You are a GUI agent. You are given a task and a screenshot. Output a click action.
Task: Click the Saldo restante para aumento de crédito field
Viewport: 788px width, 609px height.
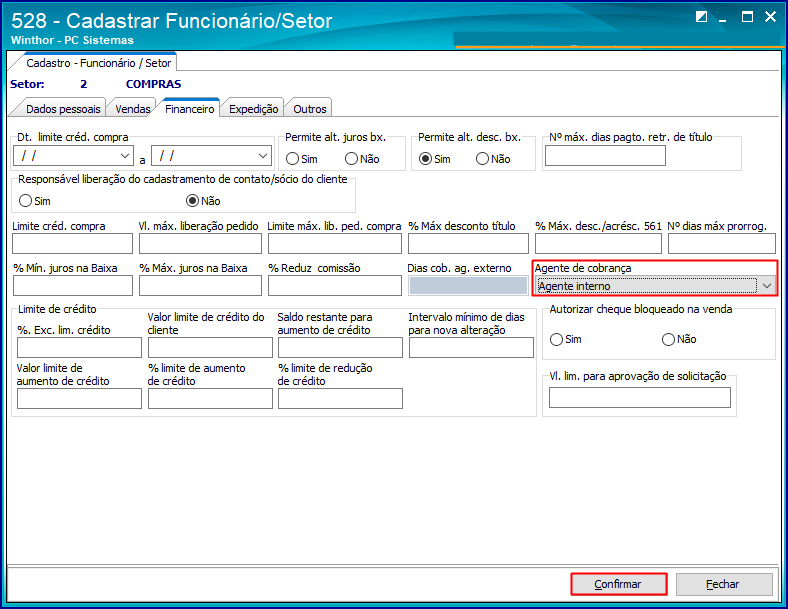click(340, 347)
